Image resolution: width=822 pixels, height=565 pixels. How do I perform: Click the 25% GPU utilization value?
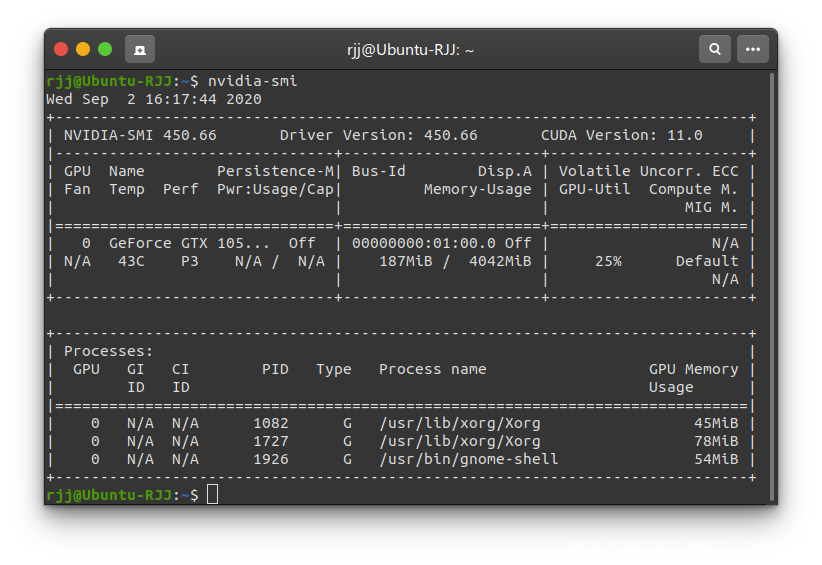coord(608,262)
